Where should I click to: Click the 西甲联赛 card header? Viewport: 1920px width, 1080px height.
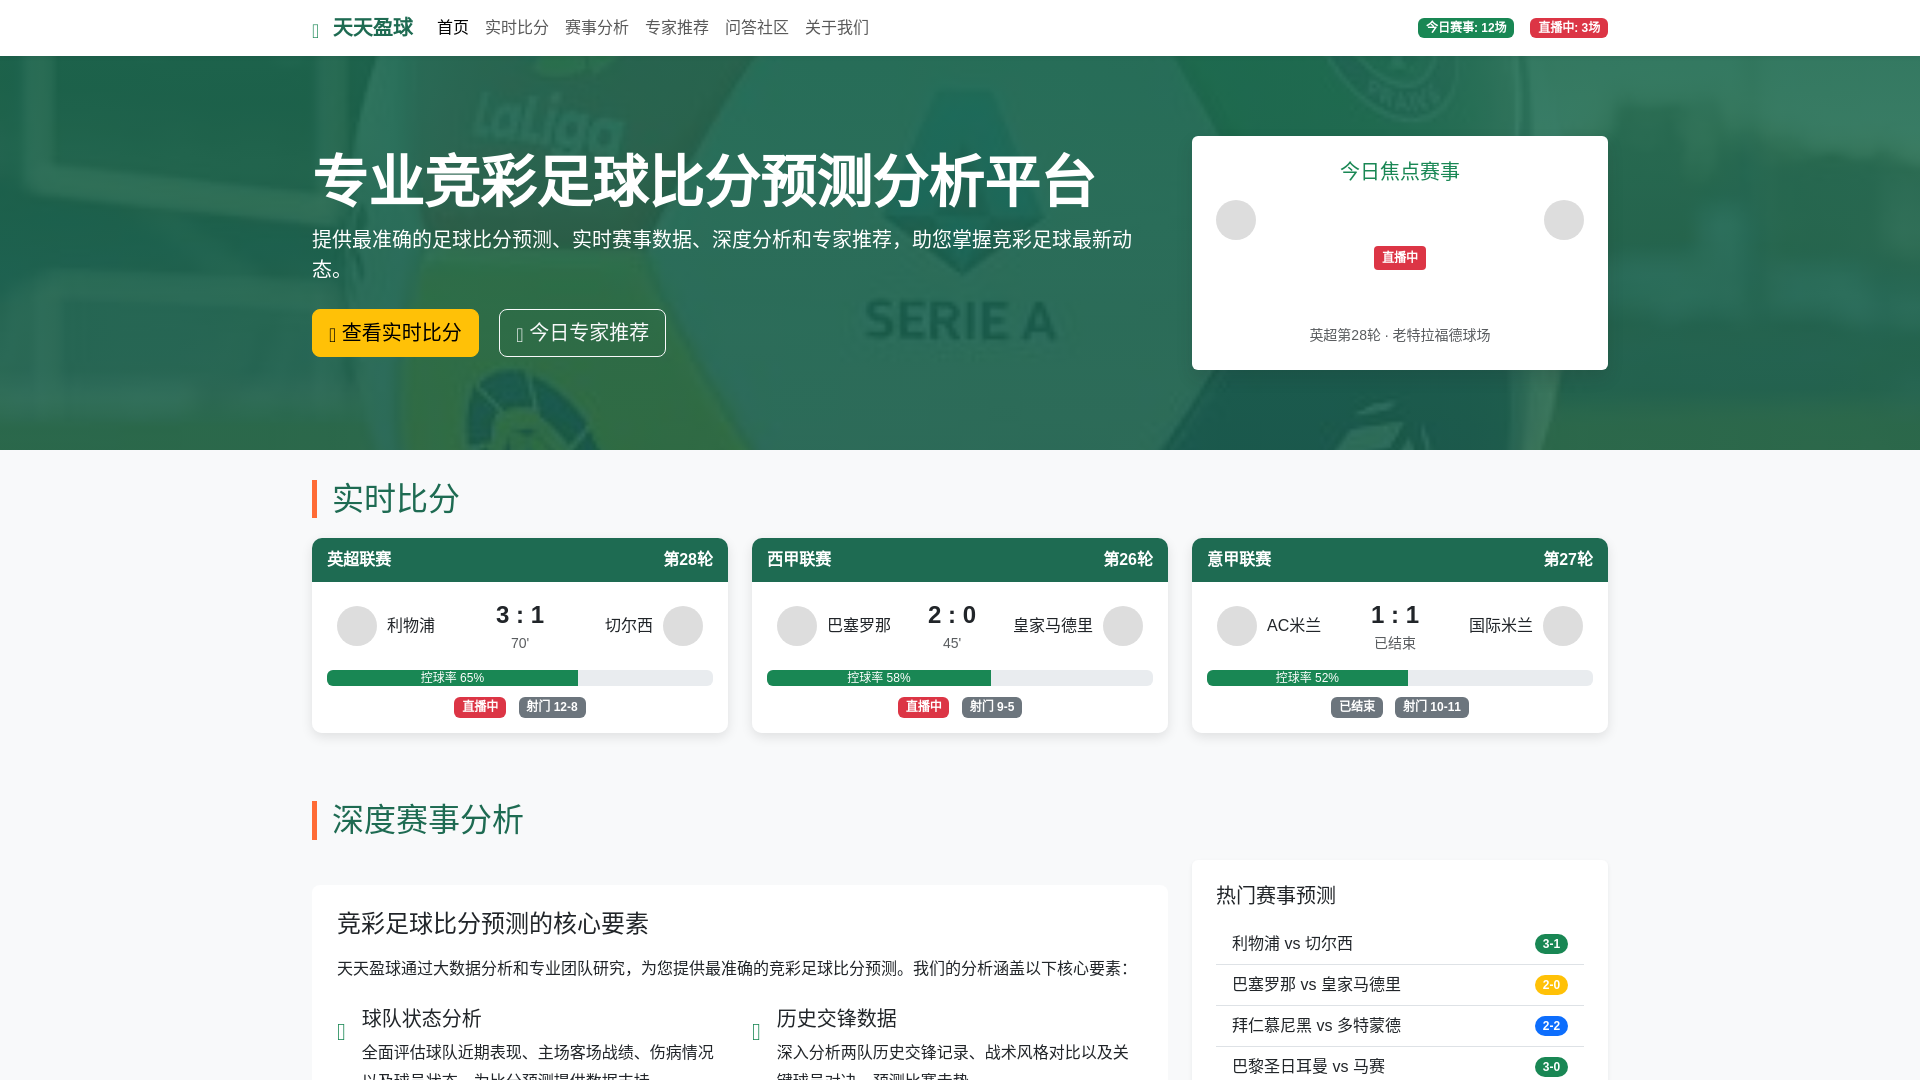[x=960, y=560]
